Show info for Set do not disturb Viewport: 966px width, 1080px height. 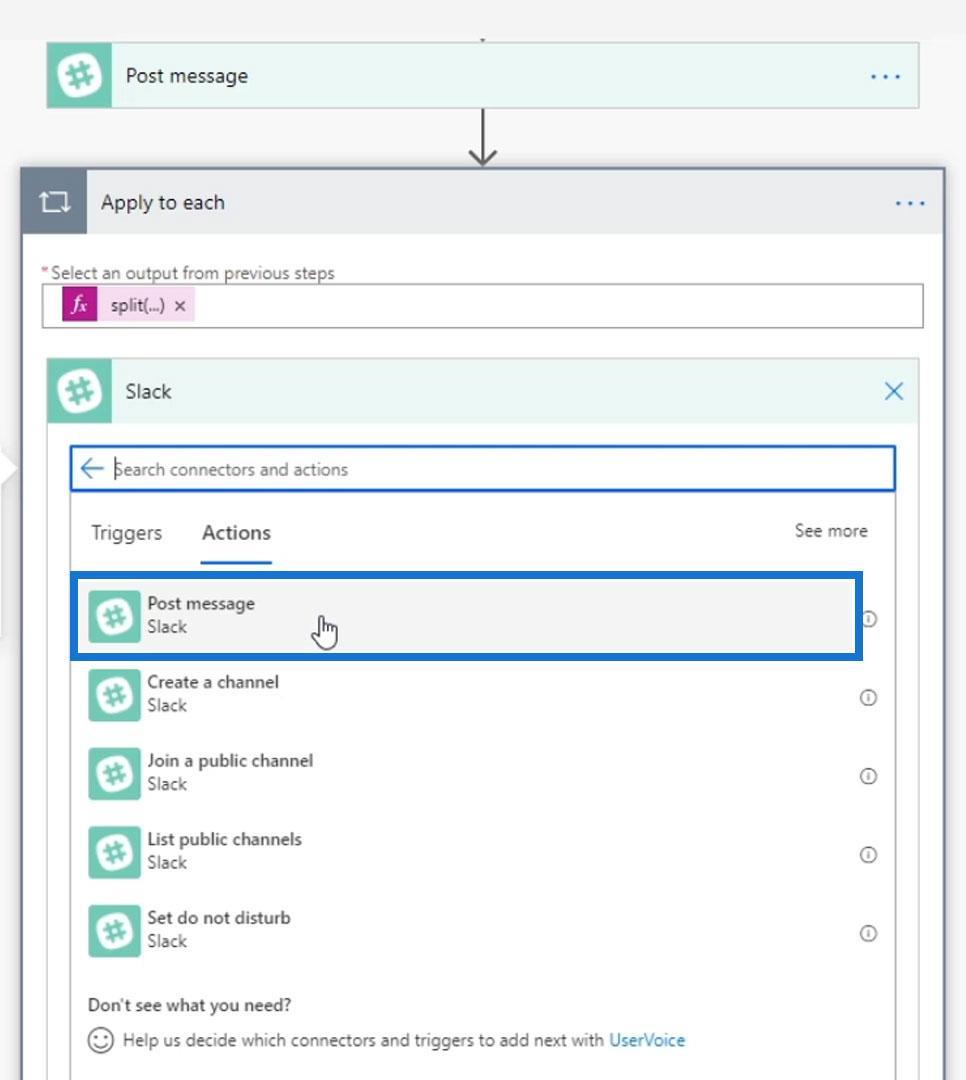pos(868,933)
